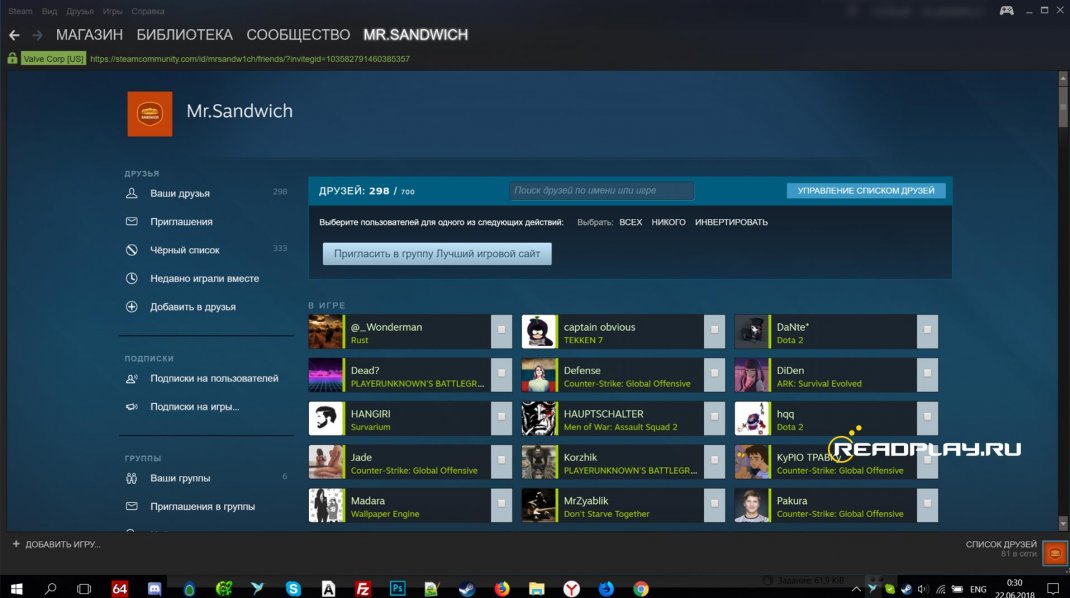Open the 'Друзья' menu
1070x598 pixels.
(80, 11)
